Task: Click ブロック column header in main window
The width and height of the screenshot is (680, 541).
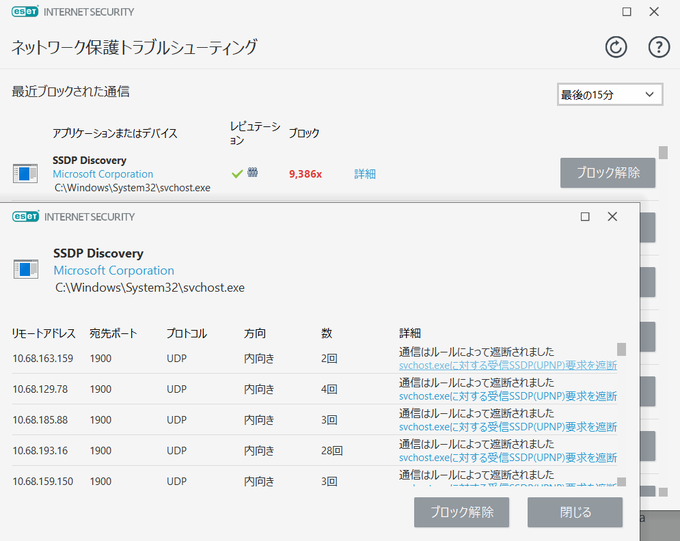Action: tap(304, 133)
